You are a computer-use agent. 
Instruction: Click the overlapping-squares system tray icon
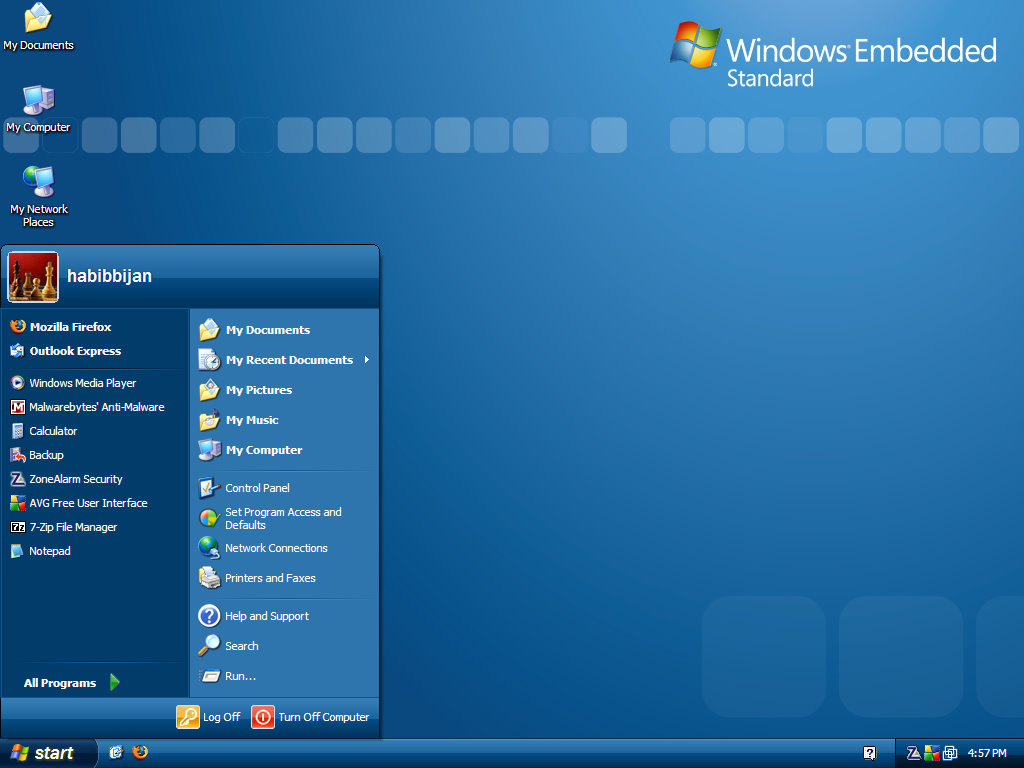[x=950, y=754]
